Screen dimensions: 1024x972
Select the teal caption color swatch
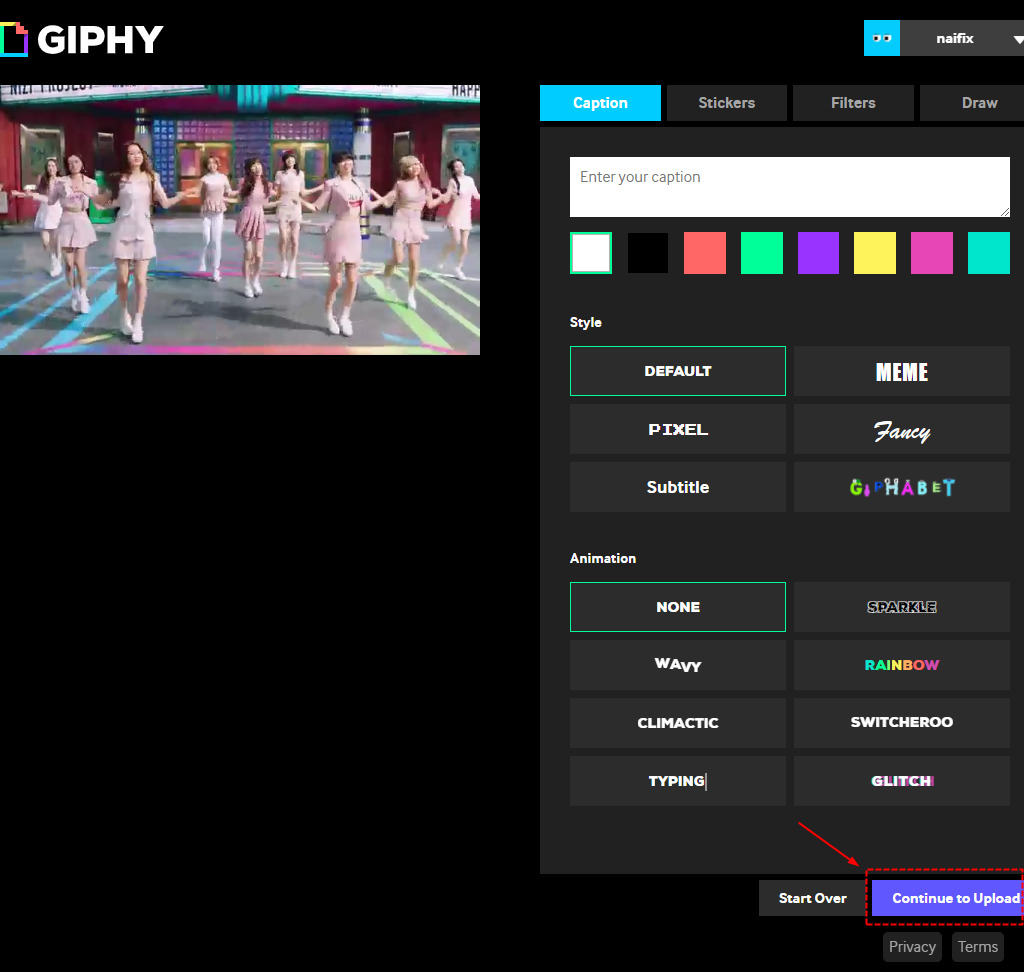coord(989,253)
